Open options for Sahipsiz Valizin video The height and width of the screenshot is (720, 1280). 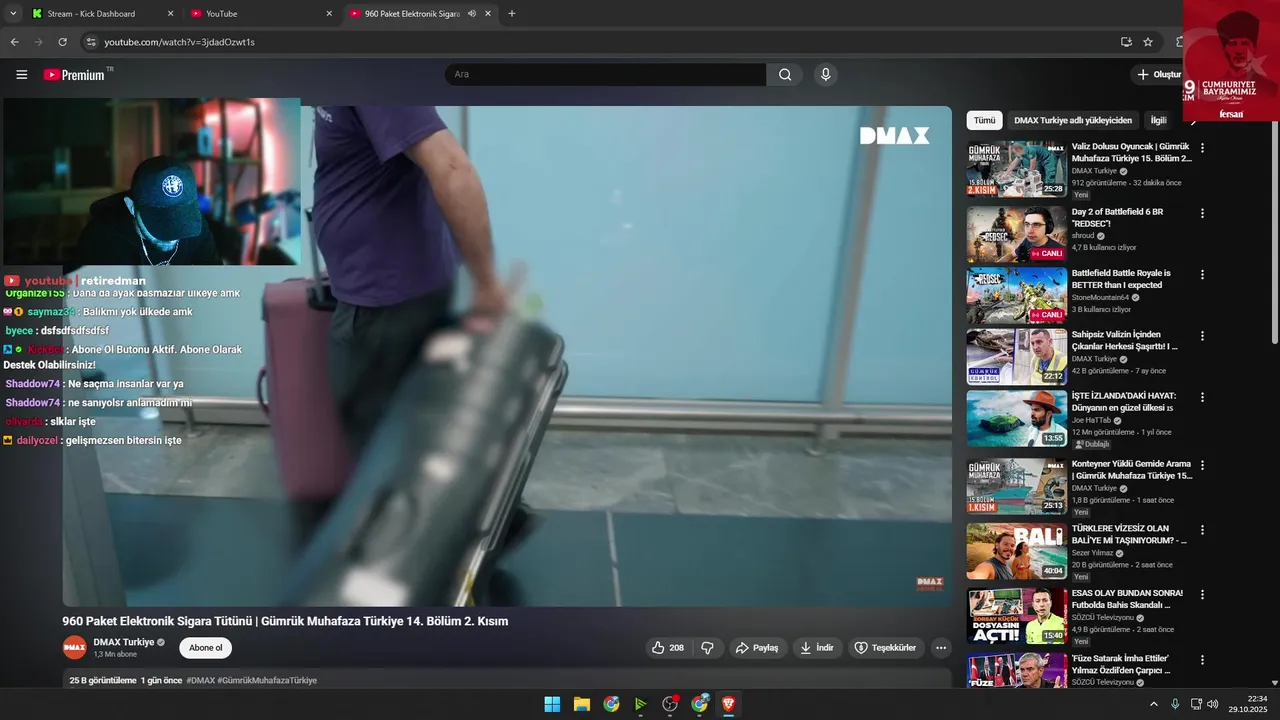click(x=1202, y=336)
